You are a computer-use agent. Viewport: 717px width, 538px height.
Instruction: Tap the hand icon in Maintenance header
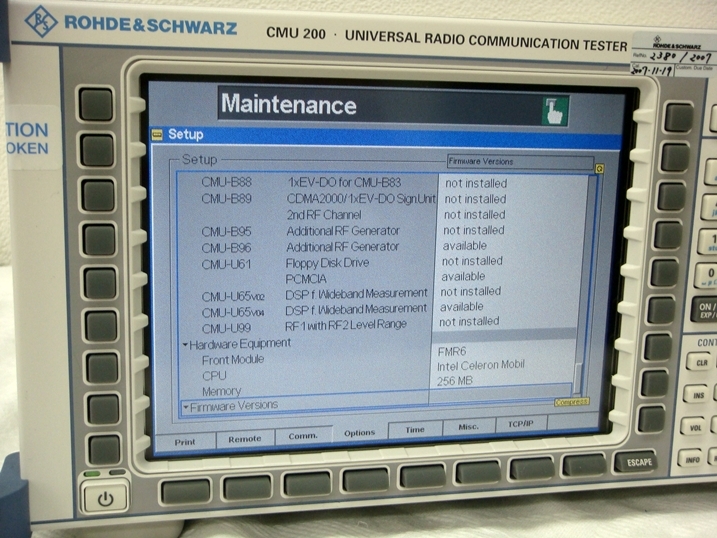tap(556, 111)
